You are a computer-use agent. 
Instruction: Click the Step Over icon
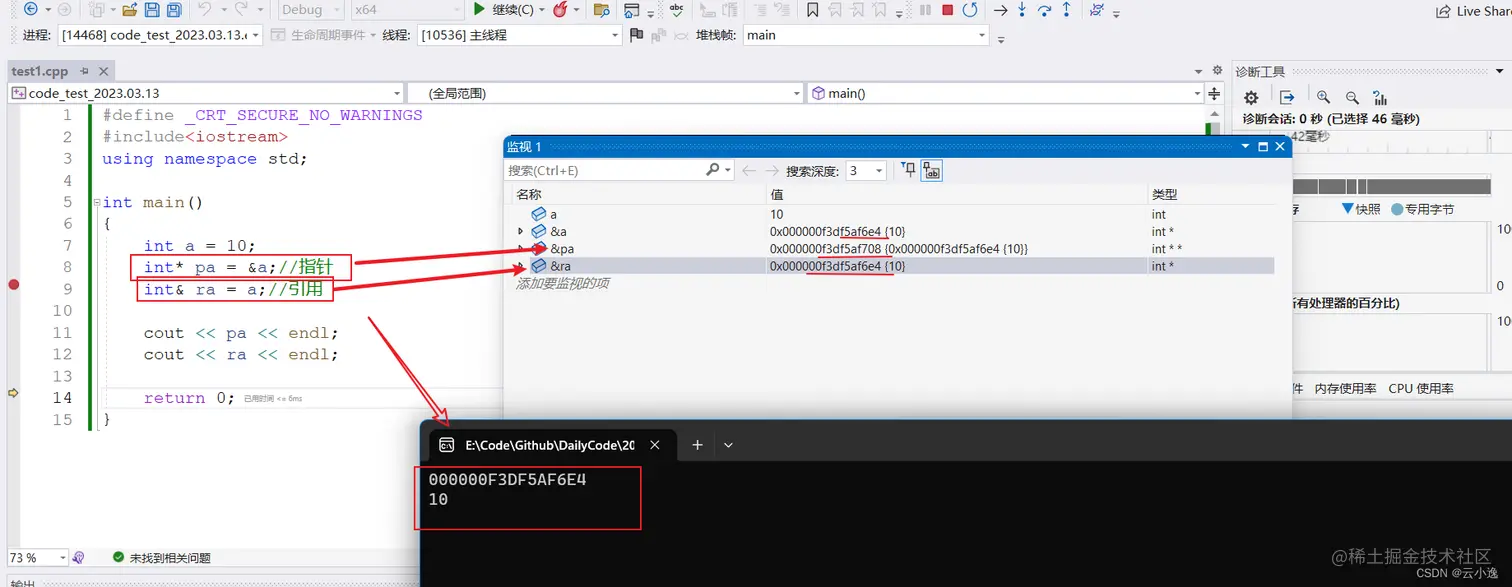click(1045, 10)
